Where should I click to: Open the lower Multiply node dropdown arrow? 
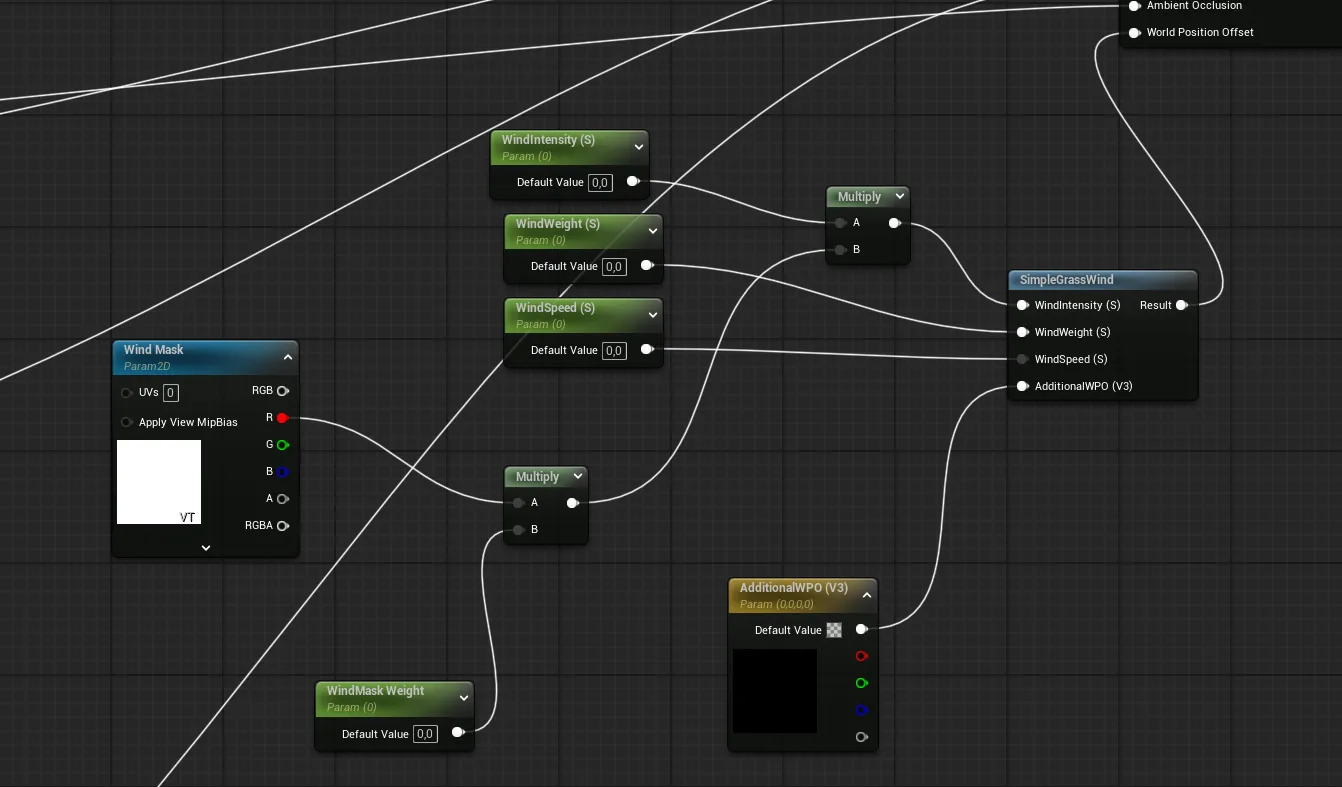(578, 477)
